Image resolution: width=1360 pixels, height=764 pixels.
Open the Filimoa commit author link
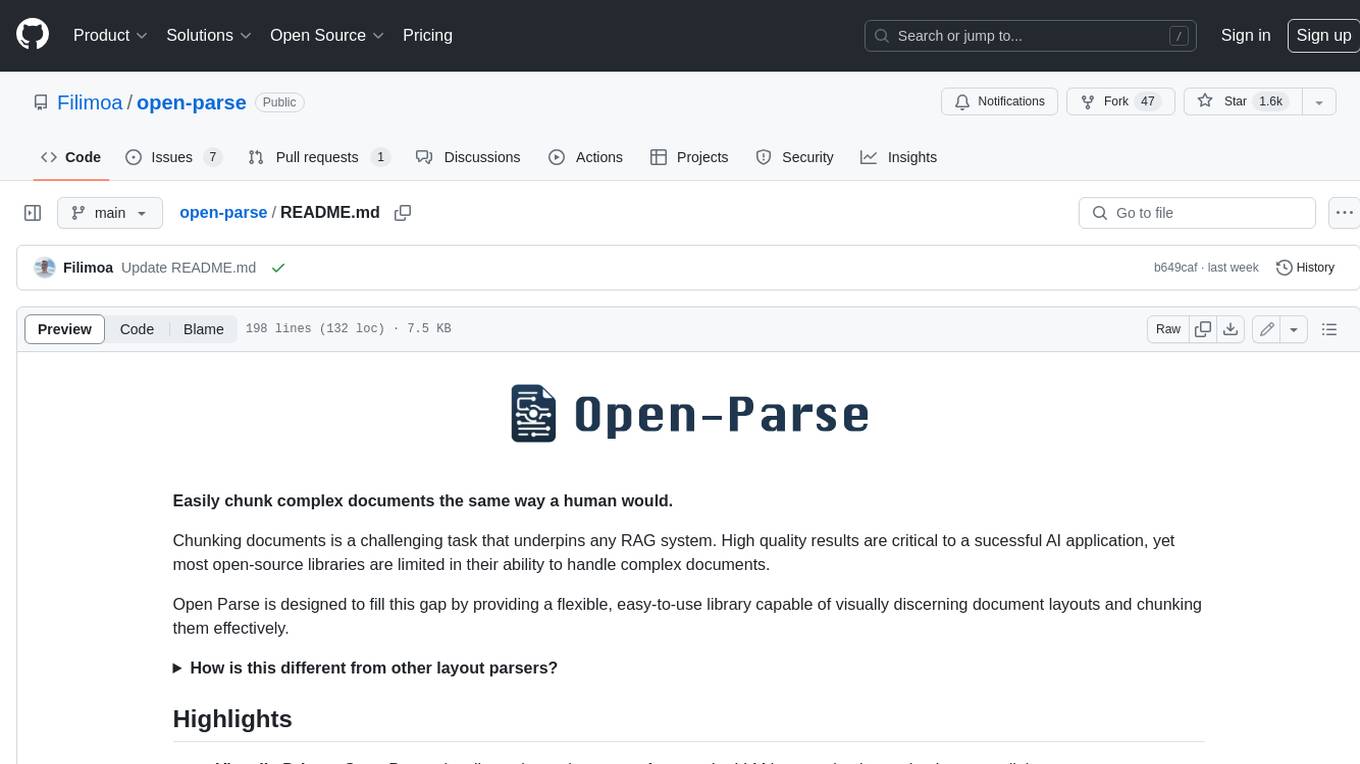pyautogui.click(x=88, y=267)
